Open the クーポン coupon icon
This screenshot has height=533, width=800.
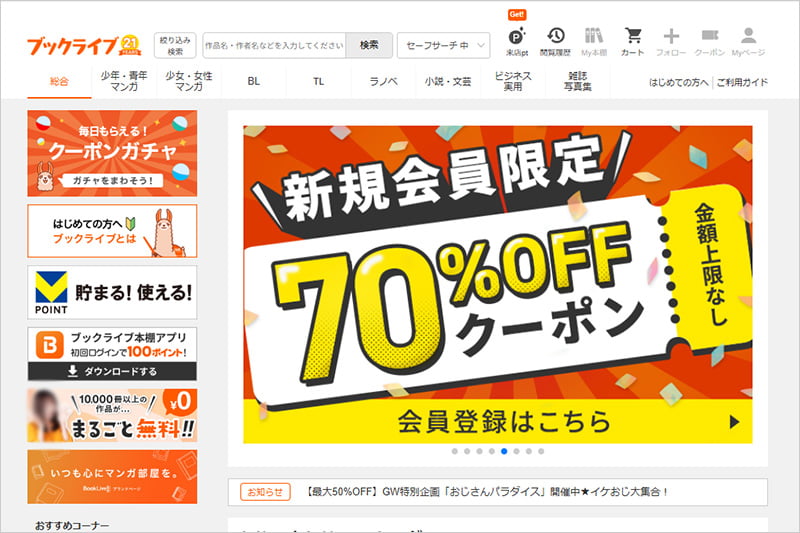coord(710,35)
